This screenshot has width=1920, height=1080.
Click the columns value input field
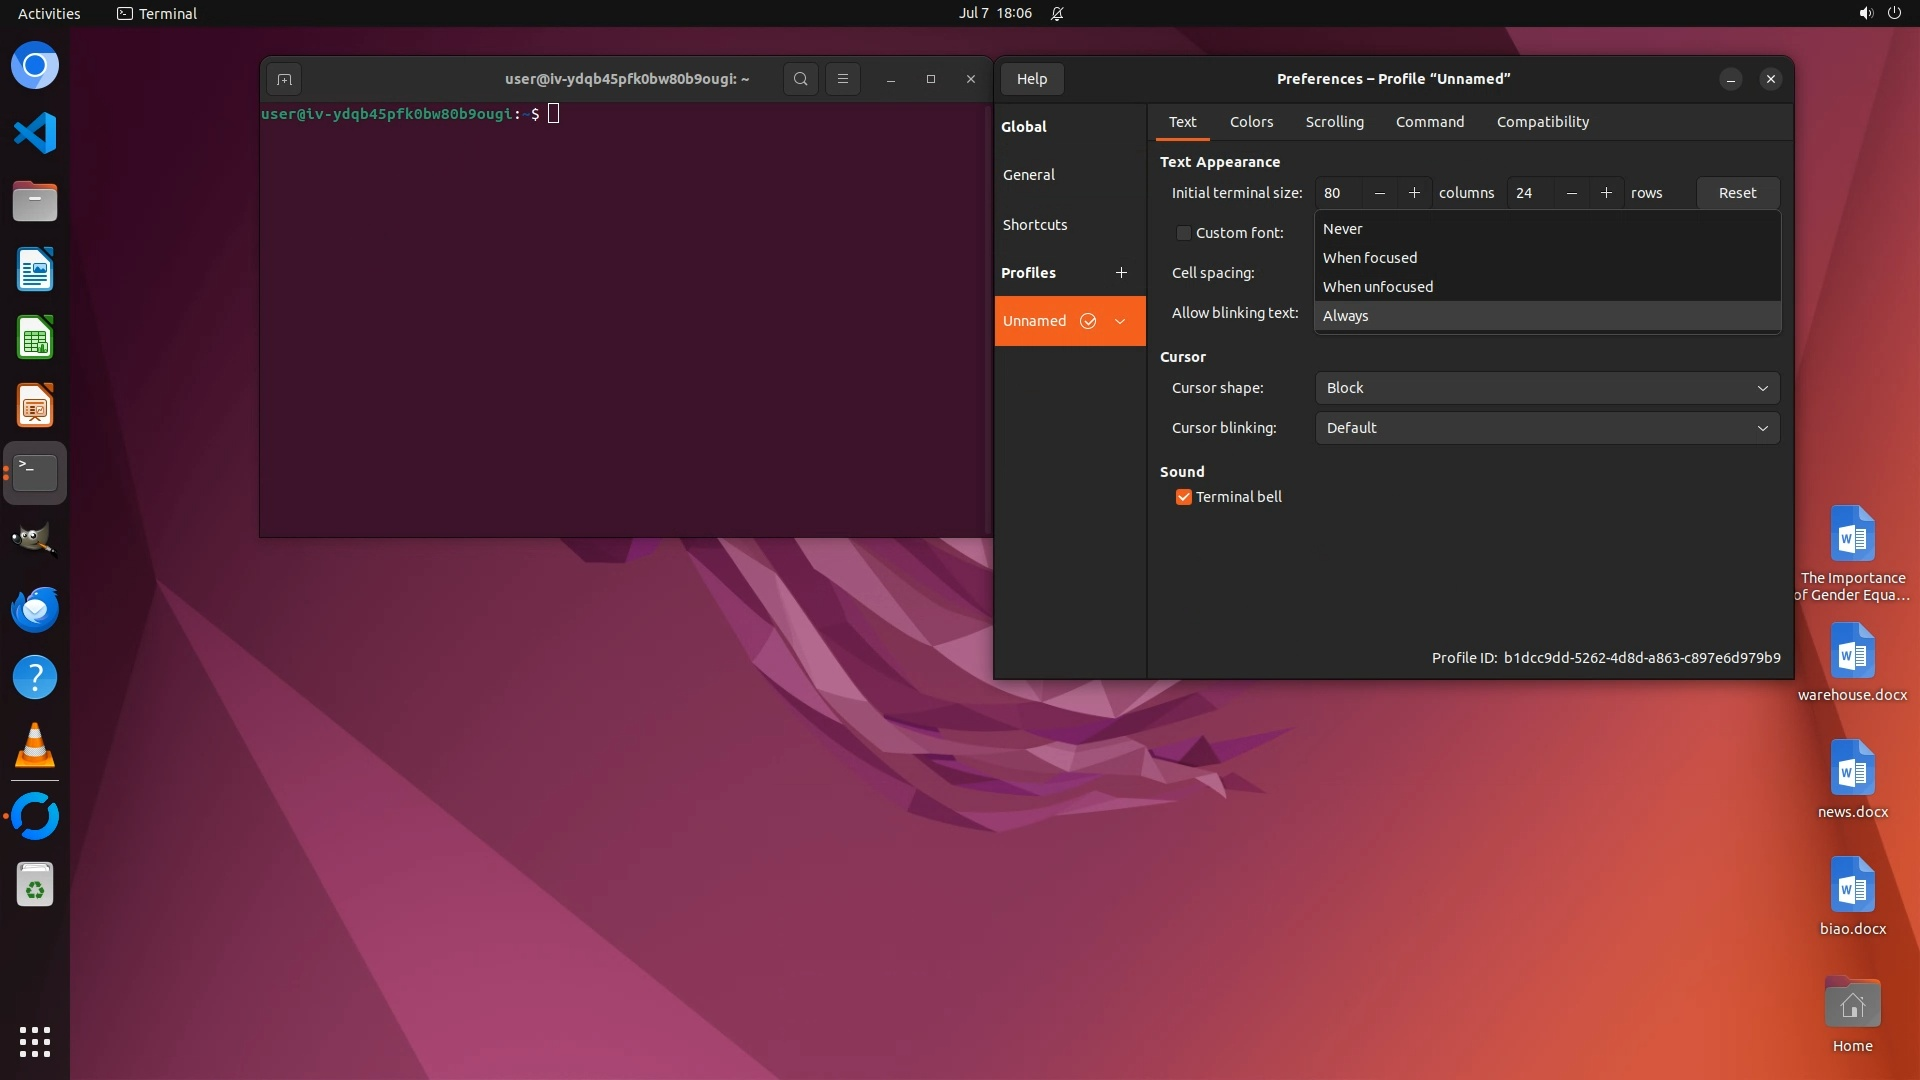pos(1338,193)
